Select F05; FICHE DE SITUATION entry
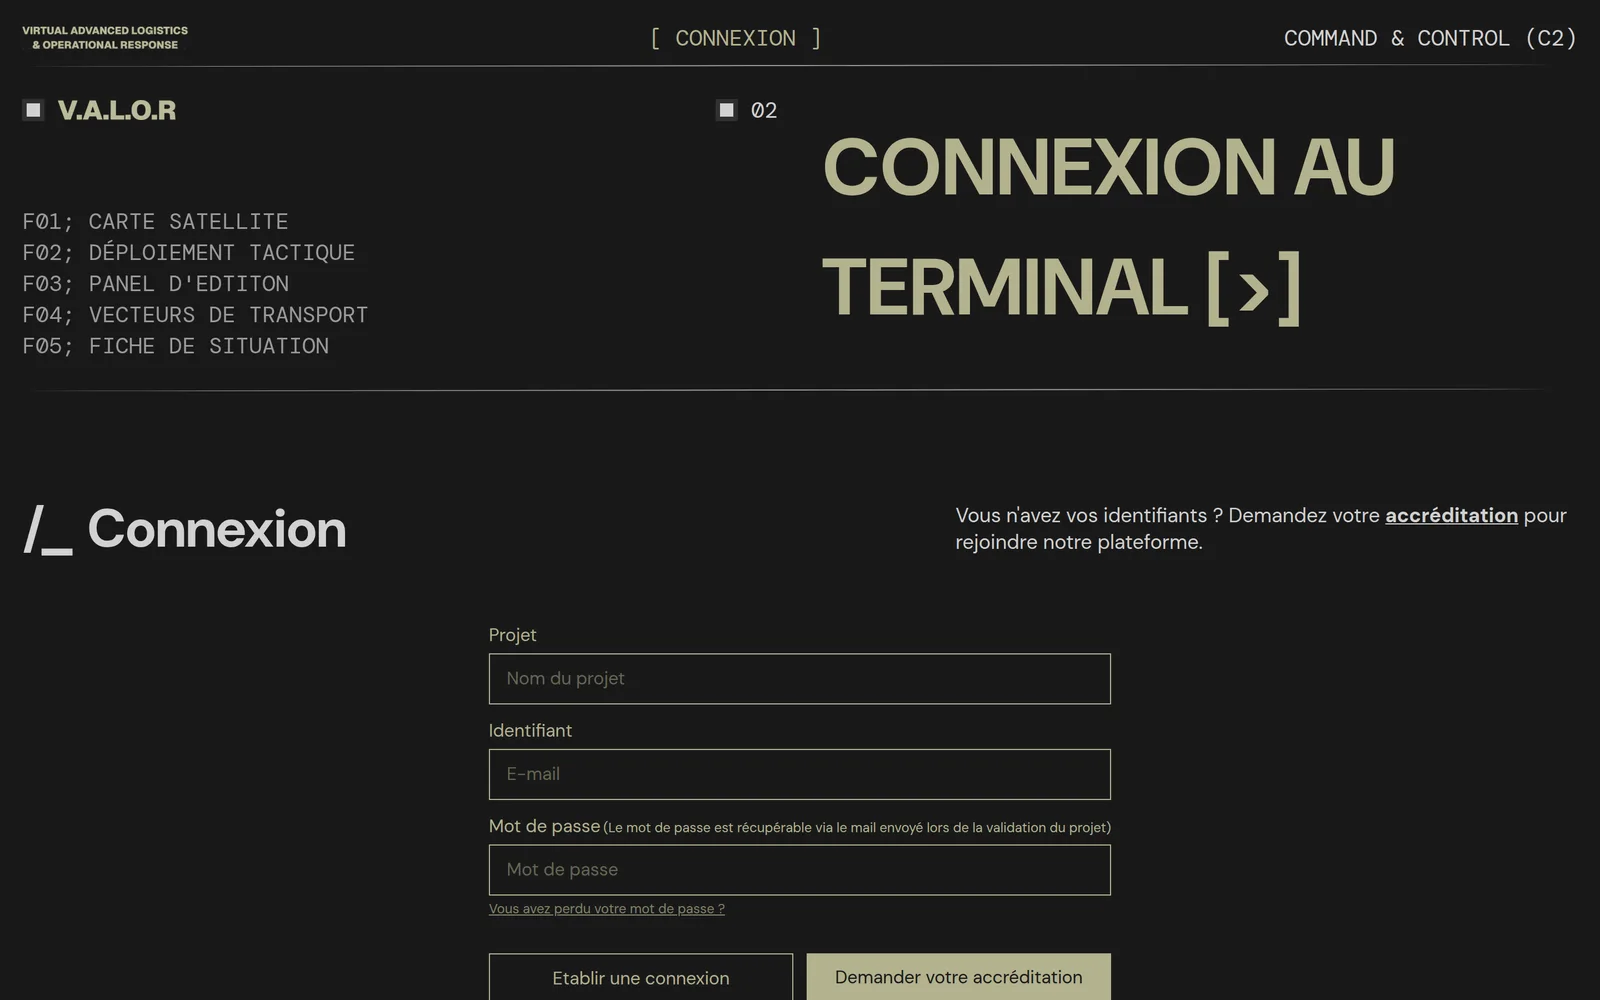Viewport: 1600px width, 1000px height. click(175, 345)
